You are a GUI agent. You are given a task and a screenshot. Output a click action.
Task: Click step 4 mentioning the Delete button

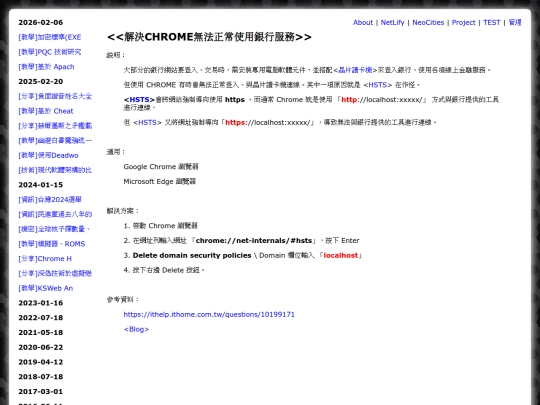(164, 270)
